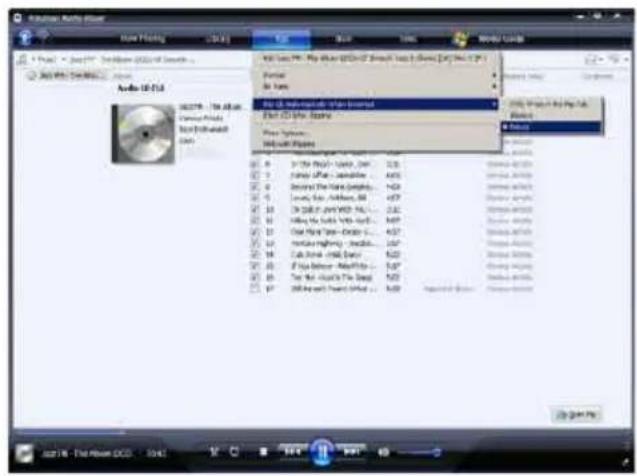Skip to the previous track

pyautogui.click(x=292, y=452)
